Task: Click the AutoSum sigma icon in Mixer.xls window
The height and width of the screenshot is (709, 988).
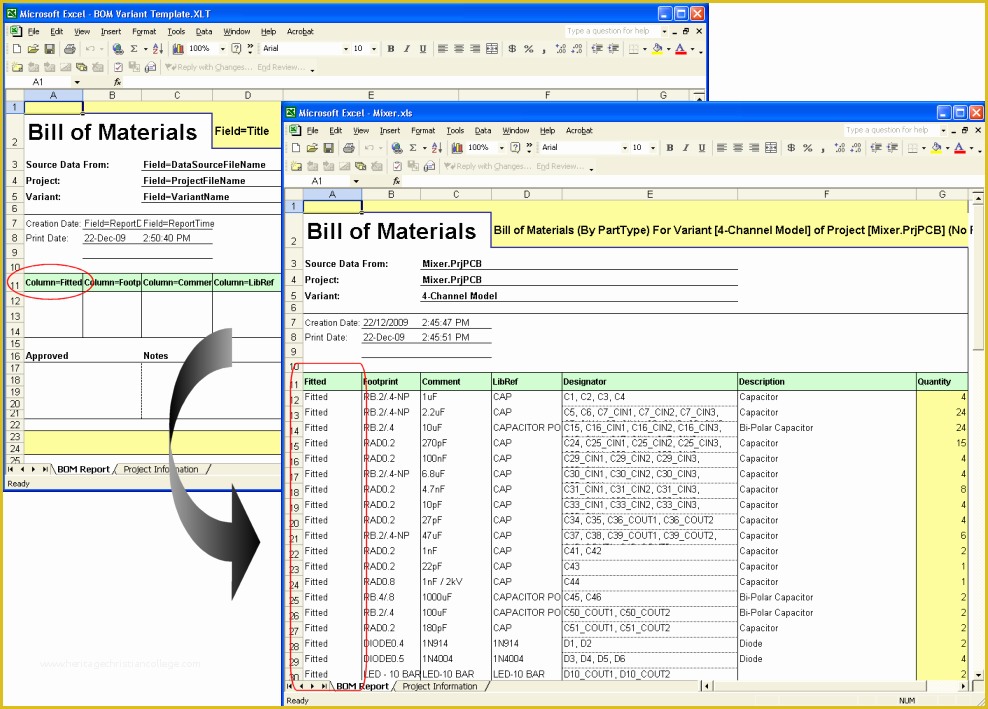Action: [413, 147]
